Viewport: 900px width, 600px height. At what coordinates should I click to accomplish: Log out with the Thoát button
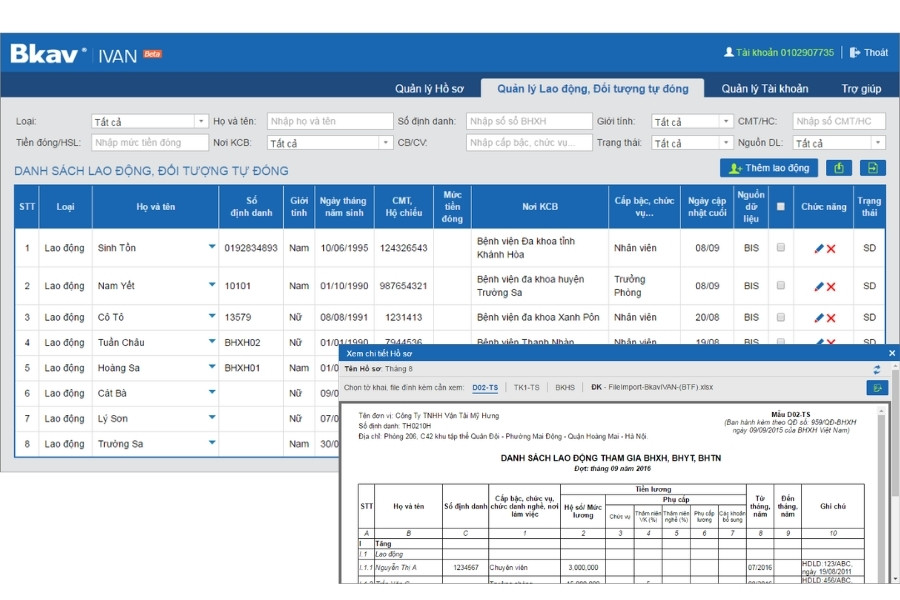point(868,52)
